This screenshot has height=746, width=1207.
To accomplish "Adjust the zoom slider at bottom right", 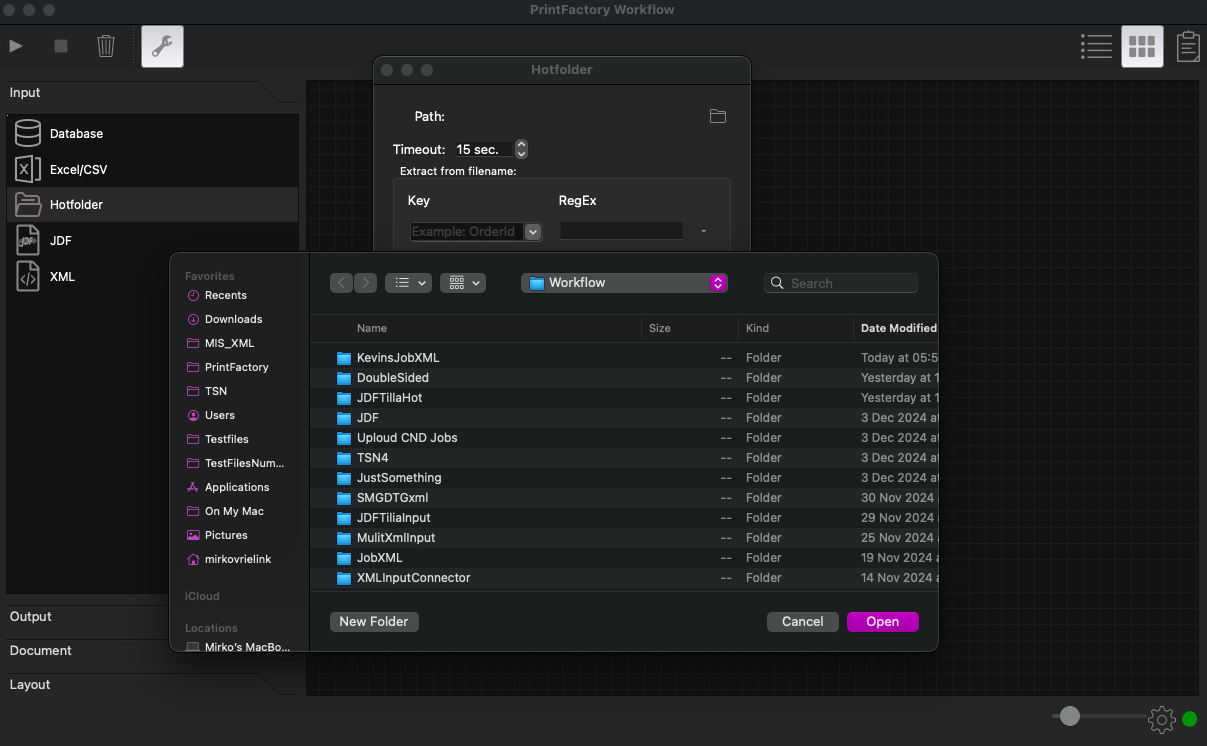I will point(1070,716).
